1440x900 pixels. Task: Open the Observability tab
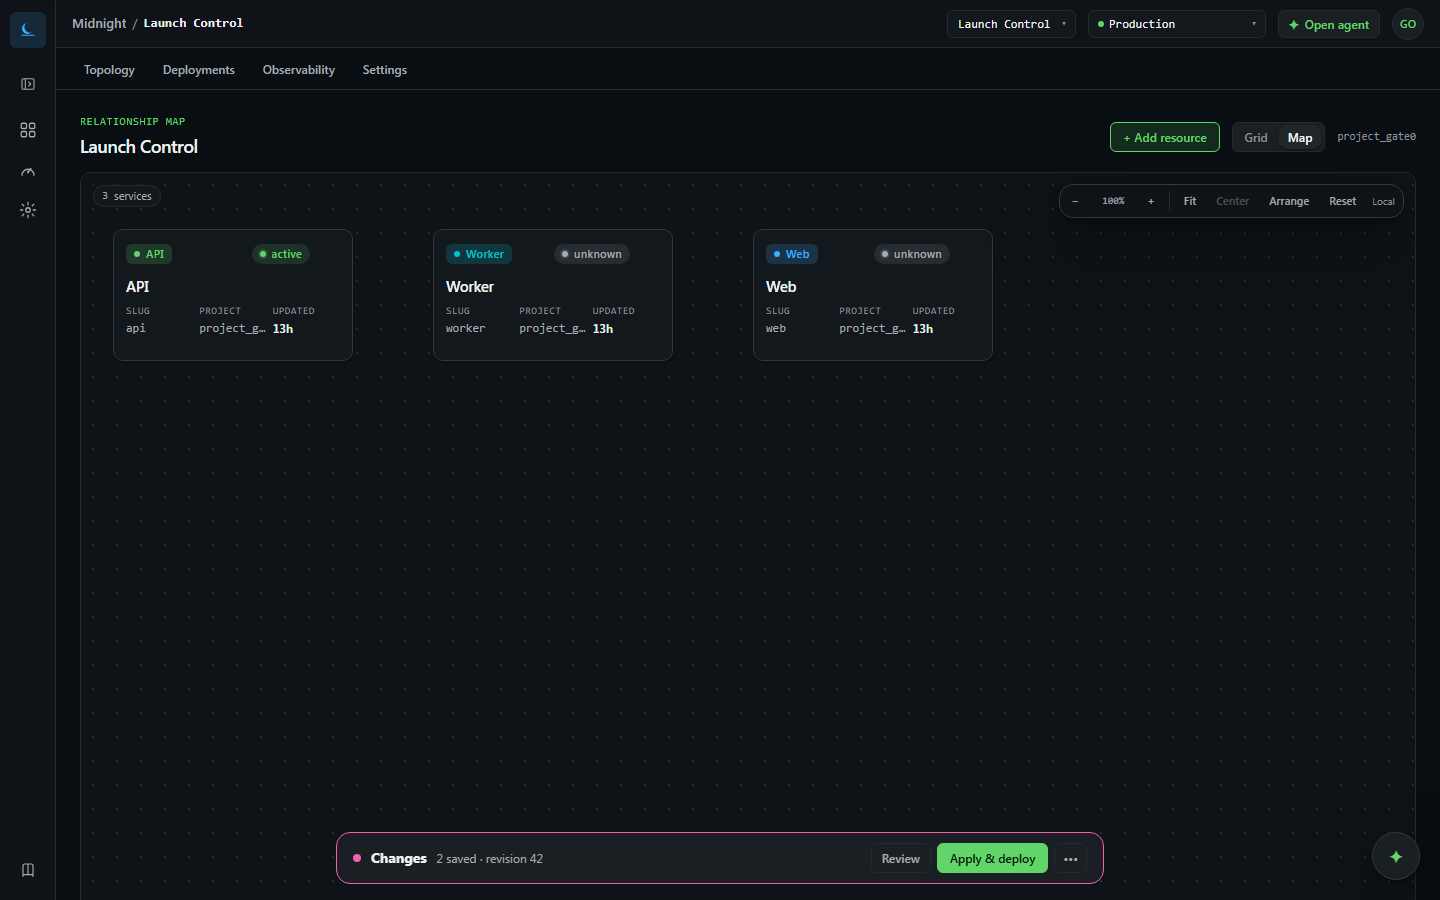click(x=299, y=70)
